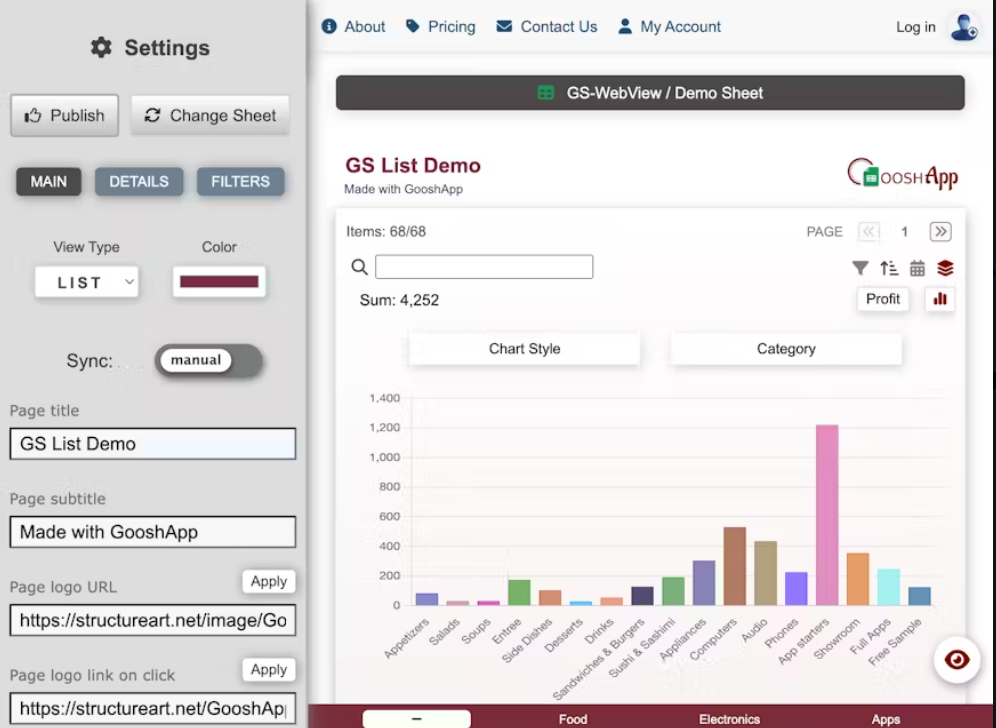Click the Sum: 4,252 text
The image size is (996, 728).
pos(400,300)
